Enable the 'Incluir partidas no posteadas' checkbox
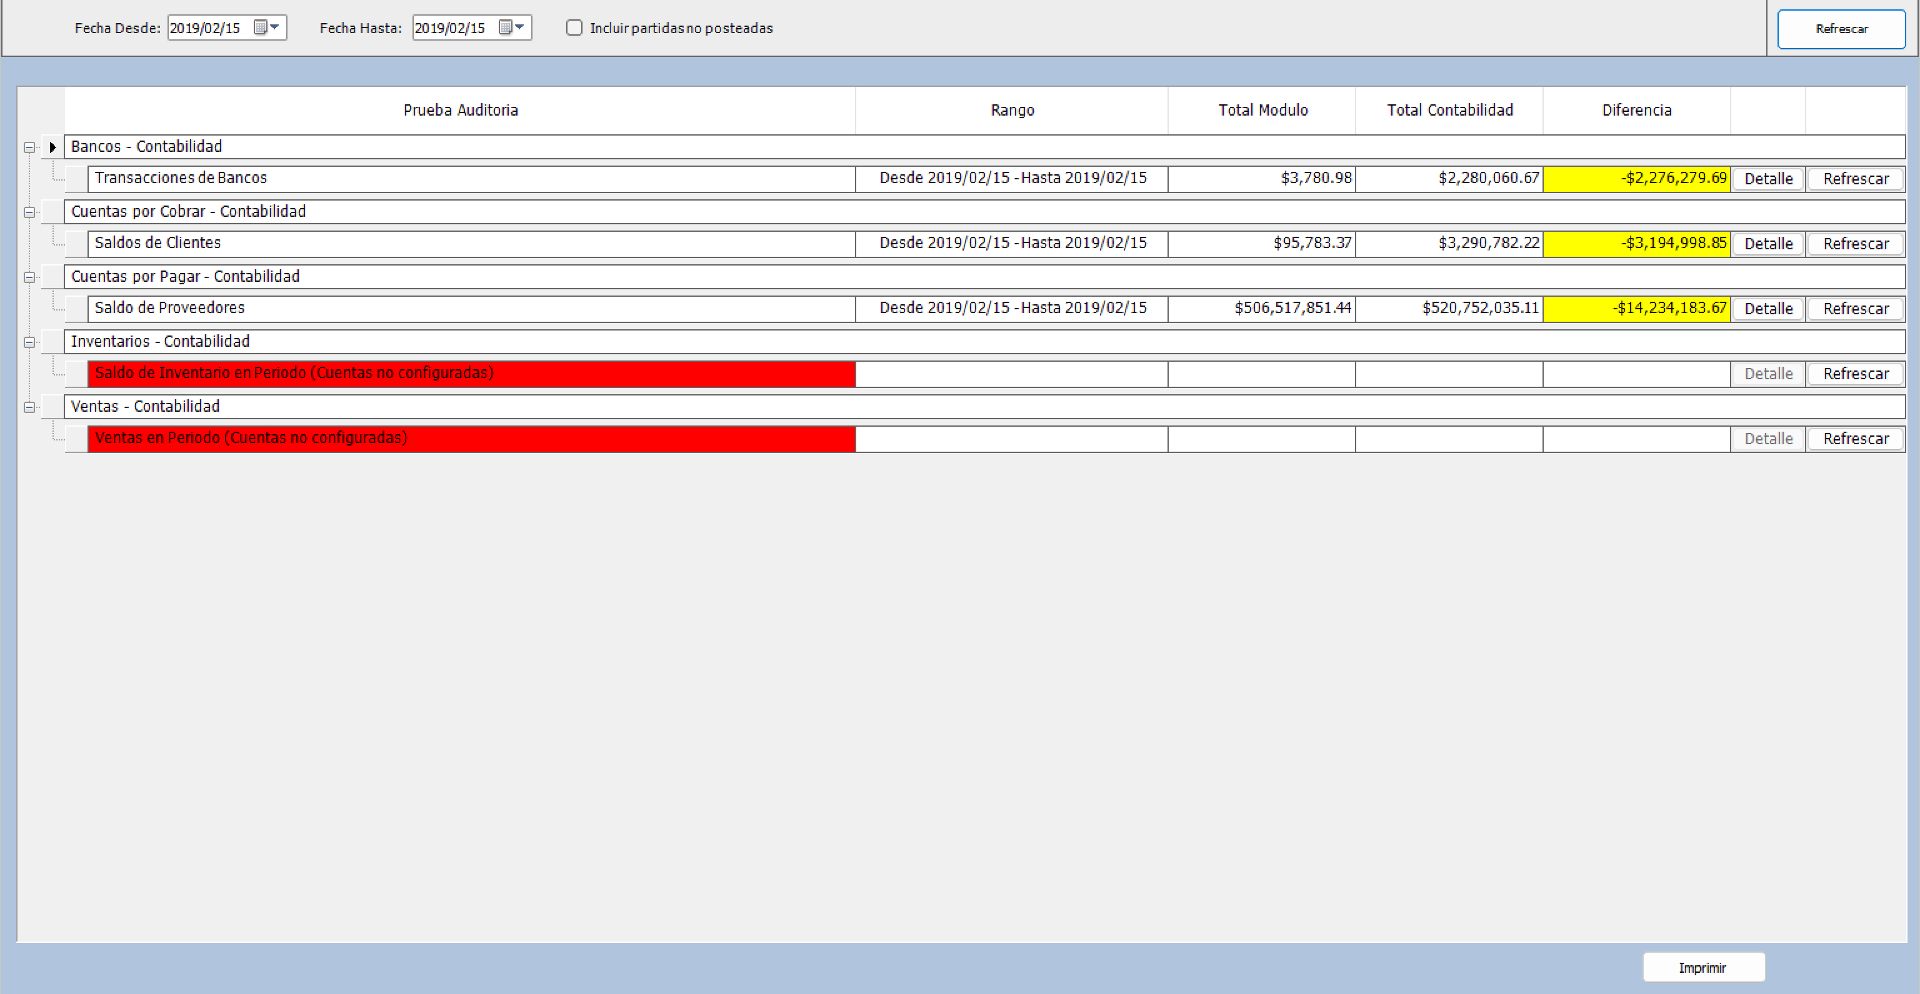1920x994 pixels. click(574, 28)
